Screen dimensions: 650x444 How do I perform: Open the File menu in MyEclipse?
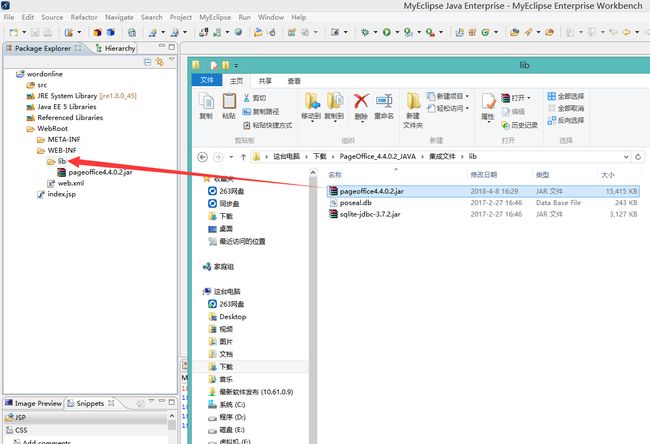pyautogui.click(x=9, y=17)
